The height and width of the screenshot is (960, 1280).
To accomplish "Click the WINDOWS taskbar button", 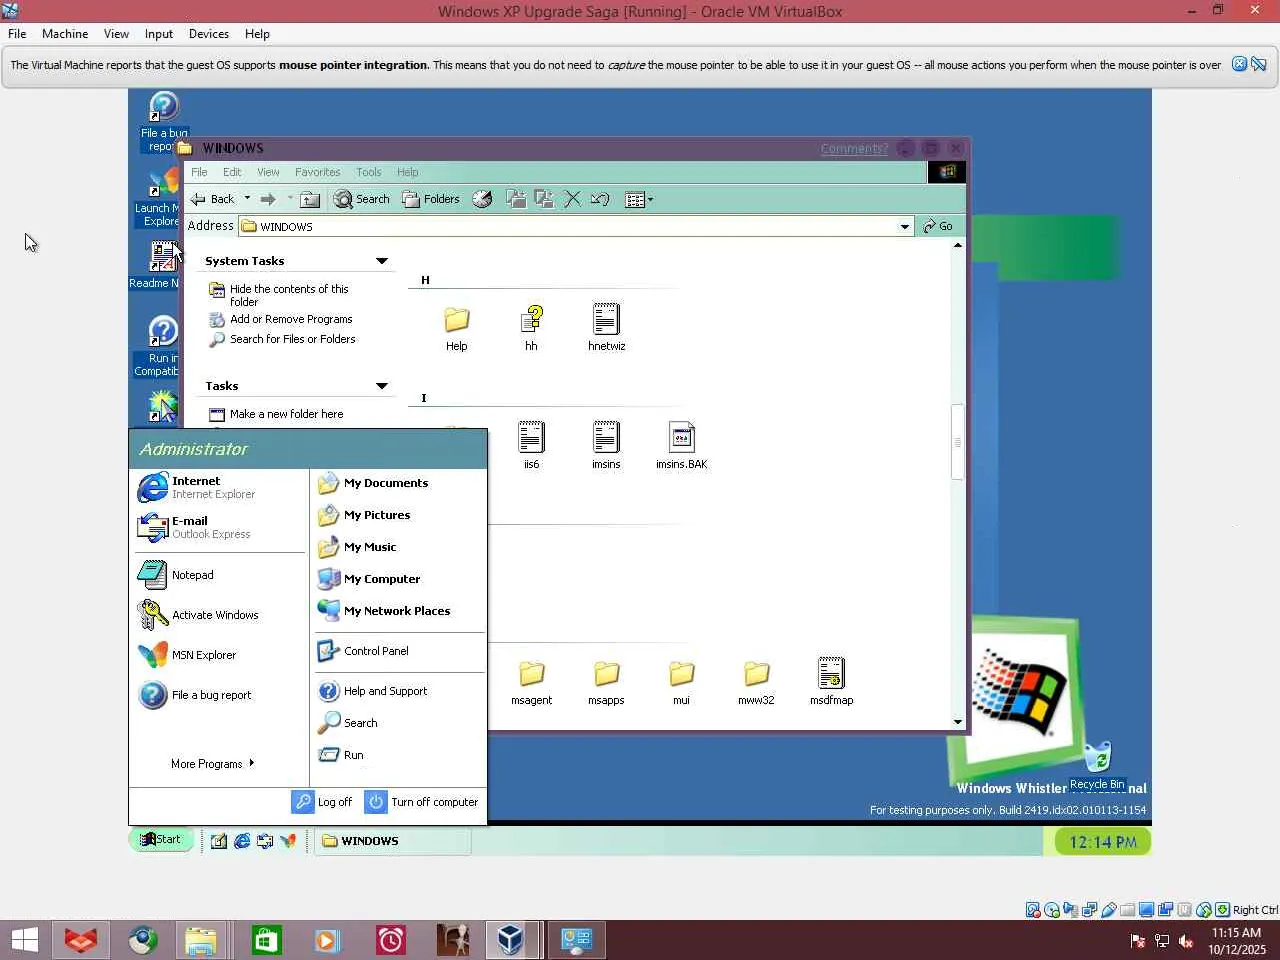I will 393,841.
